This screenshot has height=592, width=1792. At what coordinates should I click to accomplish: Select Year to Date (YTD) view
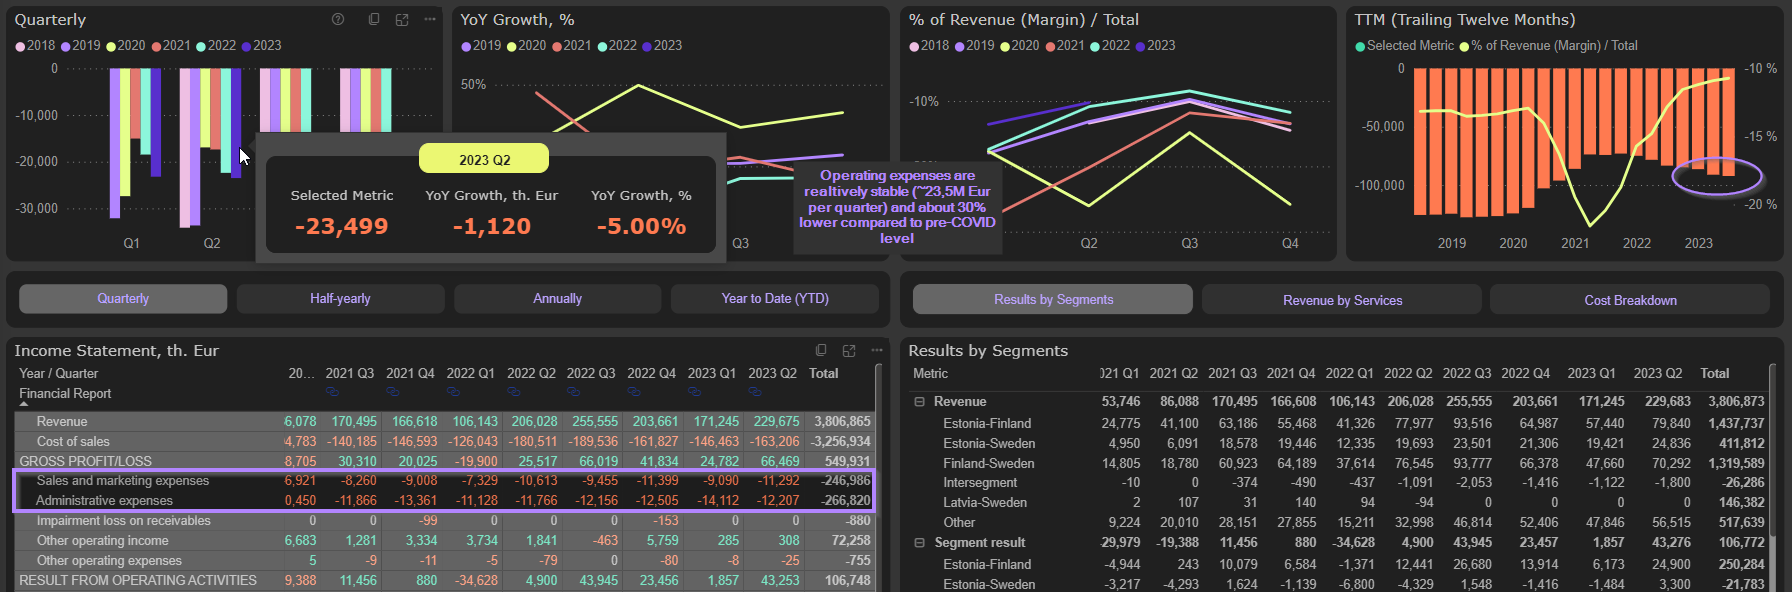pyautogui.click(x=775, y=299)
